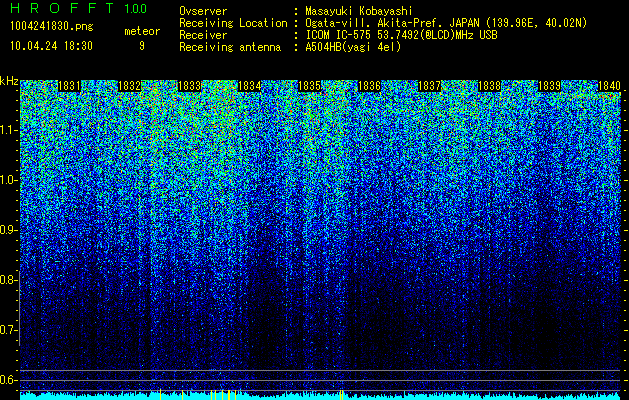Click the HROFFT program title
Viewport: 629px width, 400px height.
[x=62, y=8]
